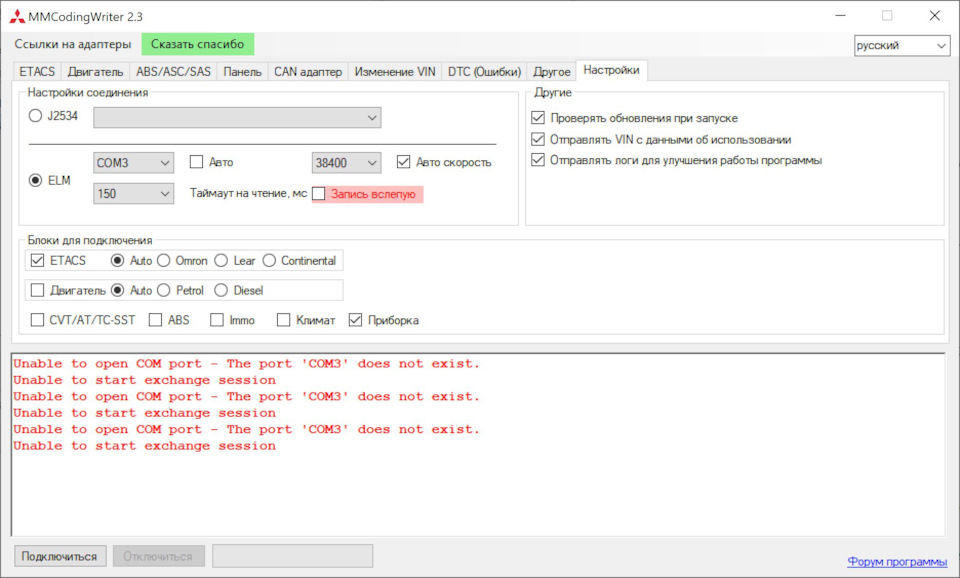
Task: Open the 38400 baud rate dropdown
Action: pyautogui.click(x=347, y=163)
